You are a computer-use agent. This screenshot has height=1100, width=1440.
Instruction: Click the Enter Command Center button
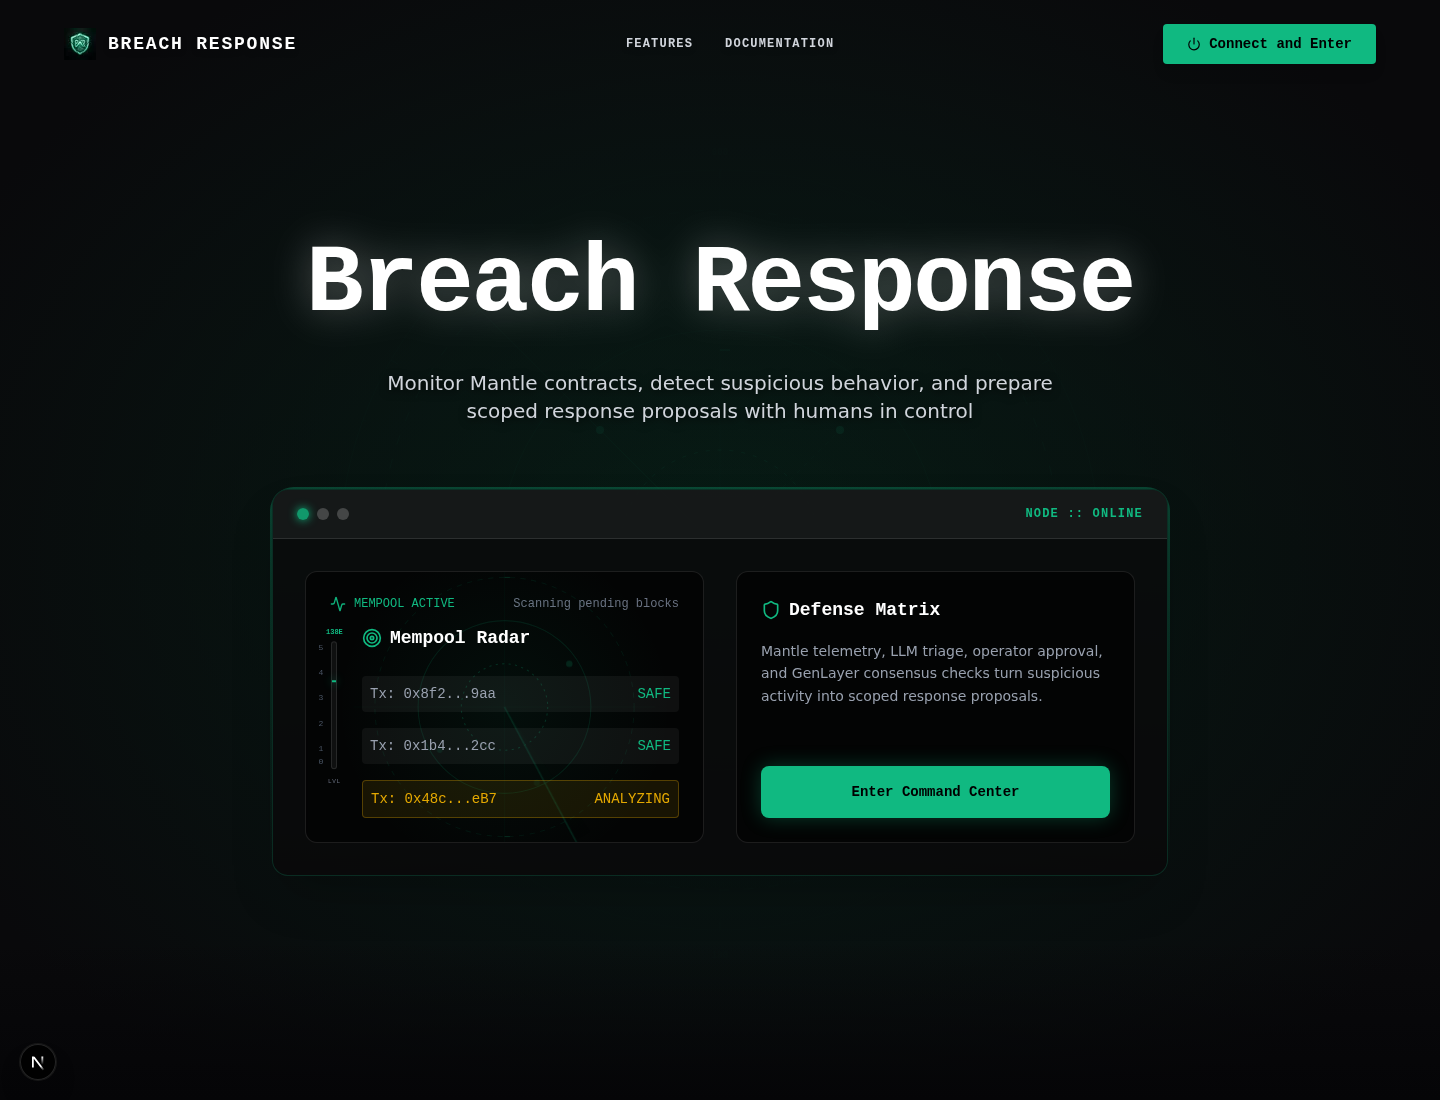pos(935,792)
